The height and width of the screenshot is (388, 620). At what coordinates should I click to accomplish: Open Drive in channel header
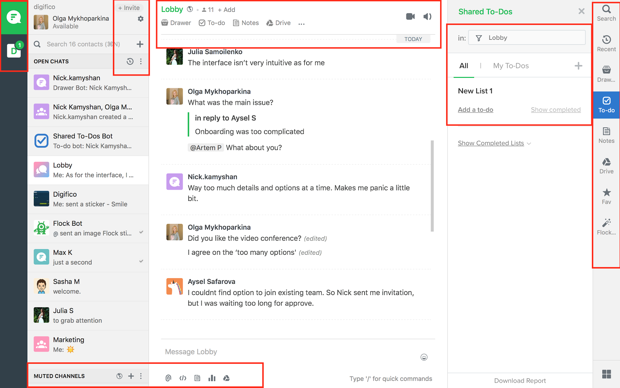[x=278, y=23]
